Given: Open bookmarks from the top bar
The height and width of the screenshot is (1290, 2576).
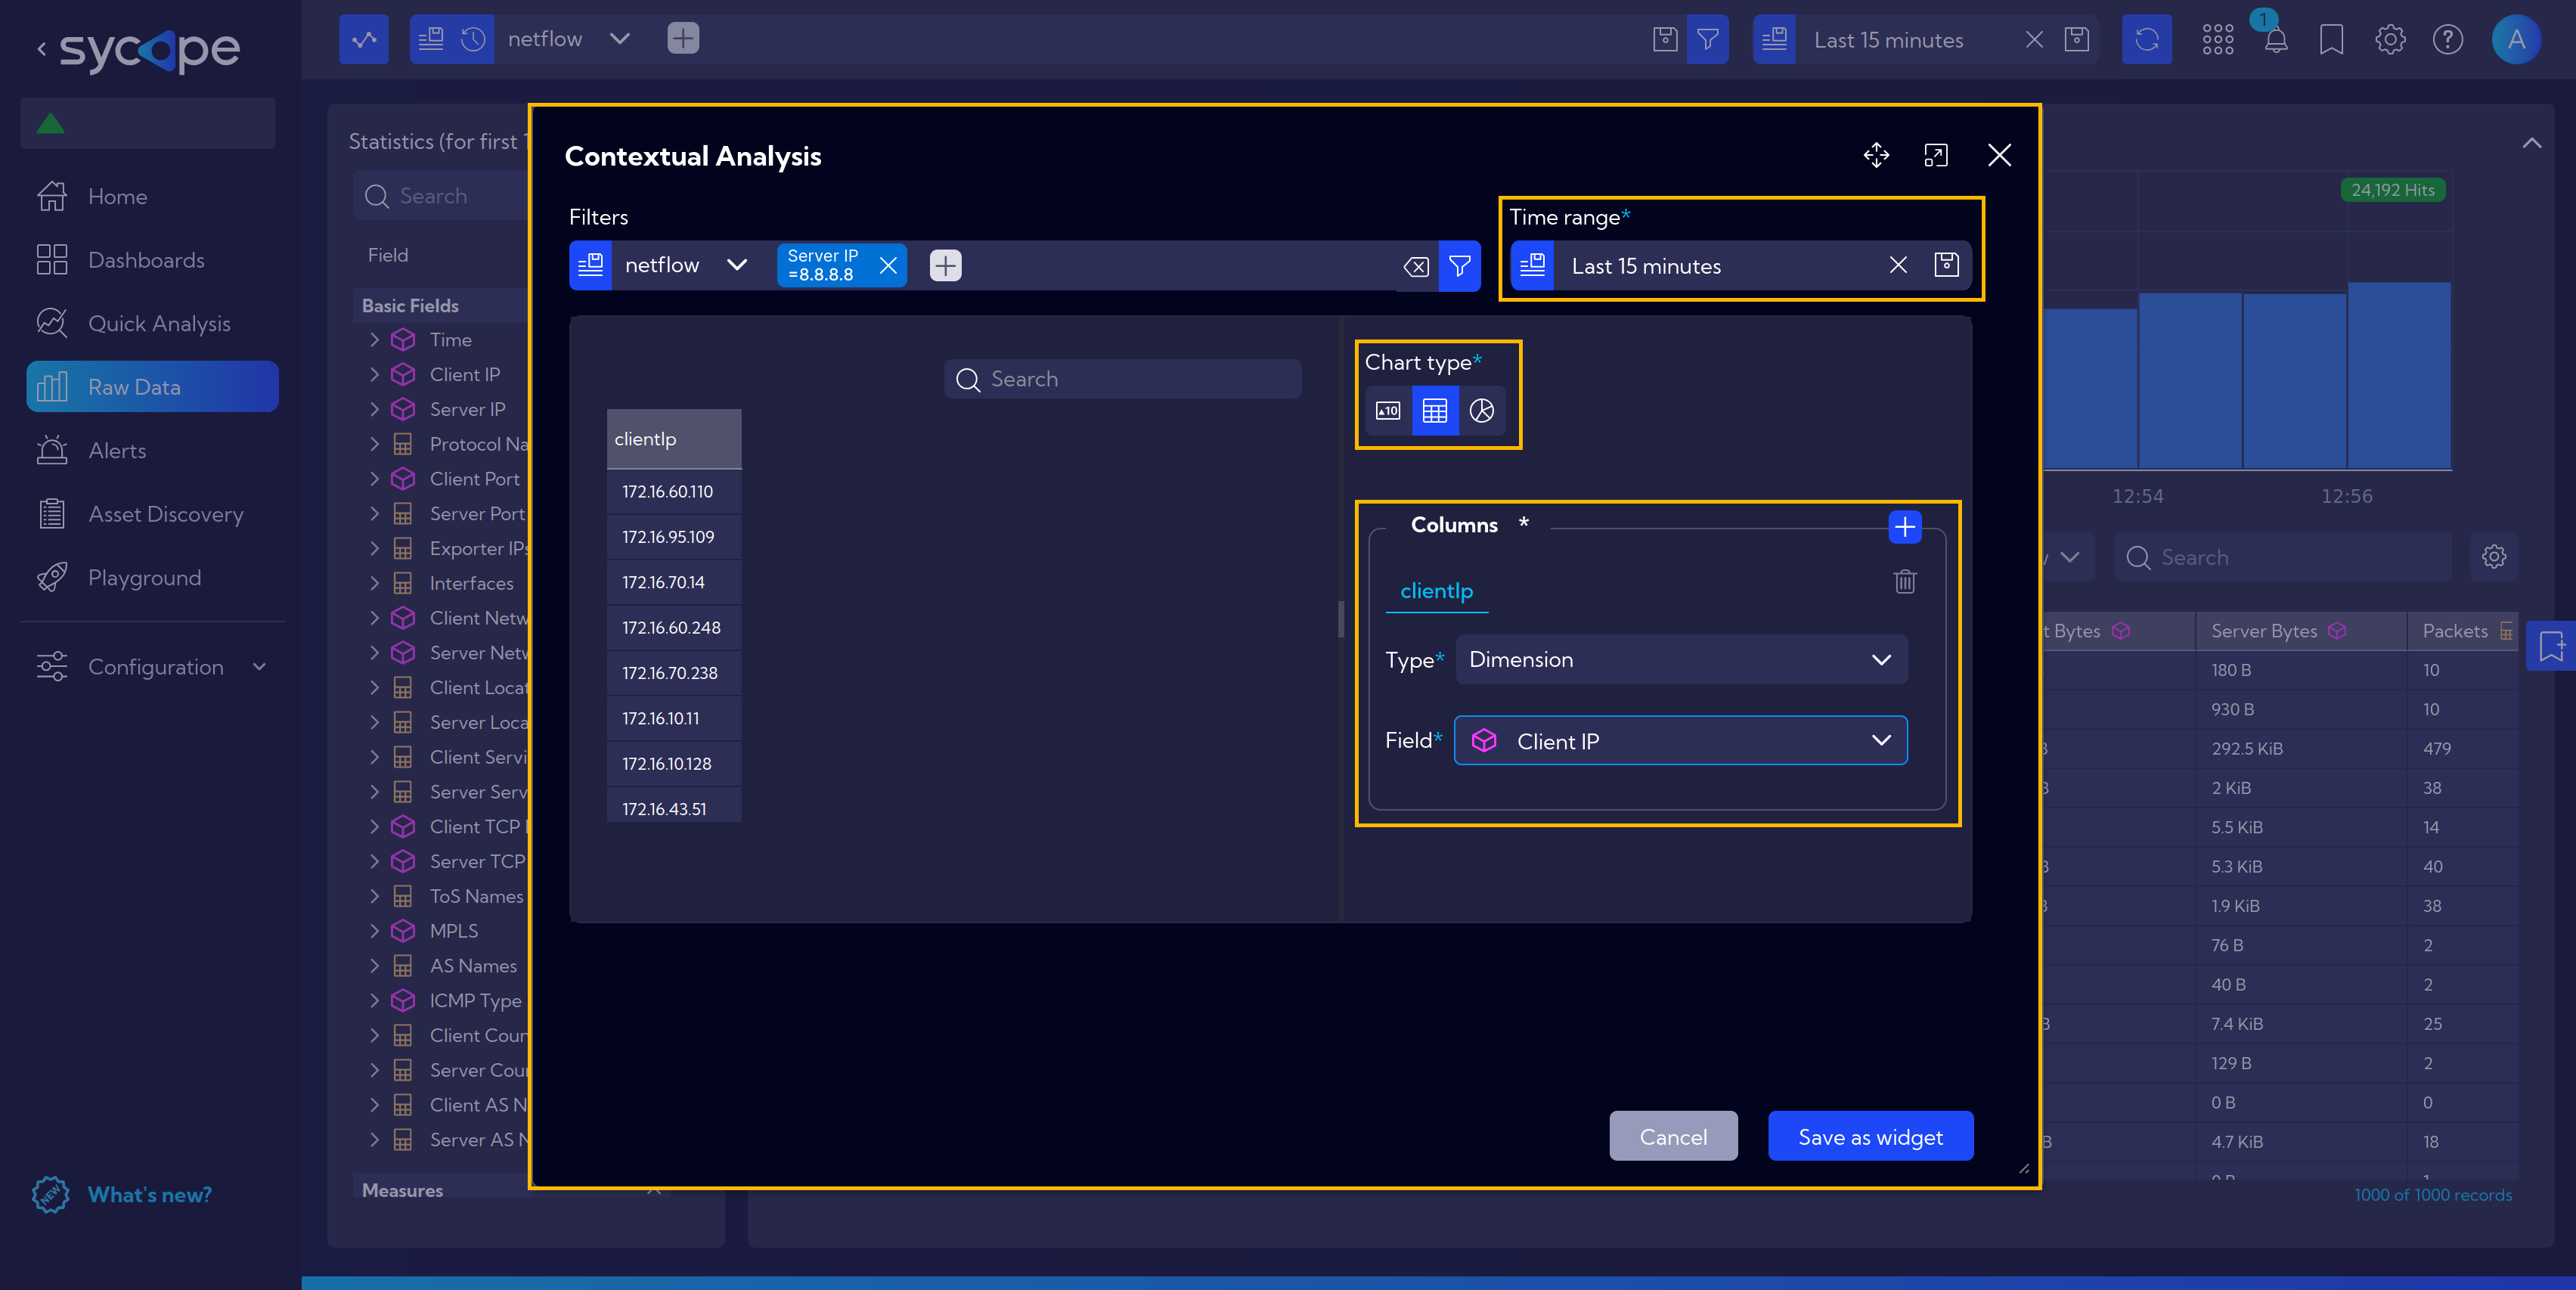Looking at the screenshot, I should 2331,40.
